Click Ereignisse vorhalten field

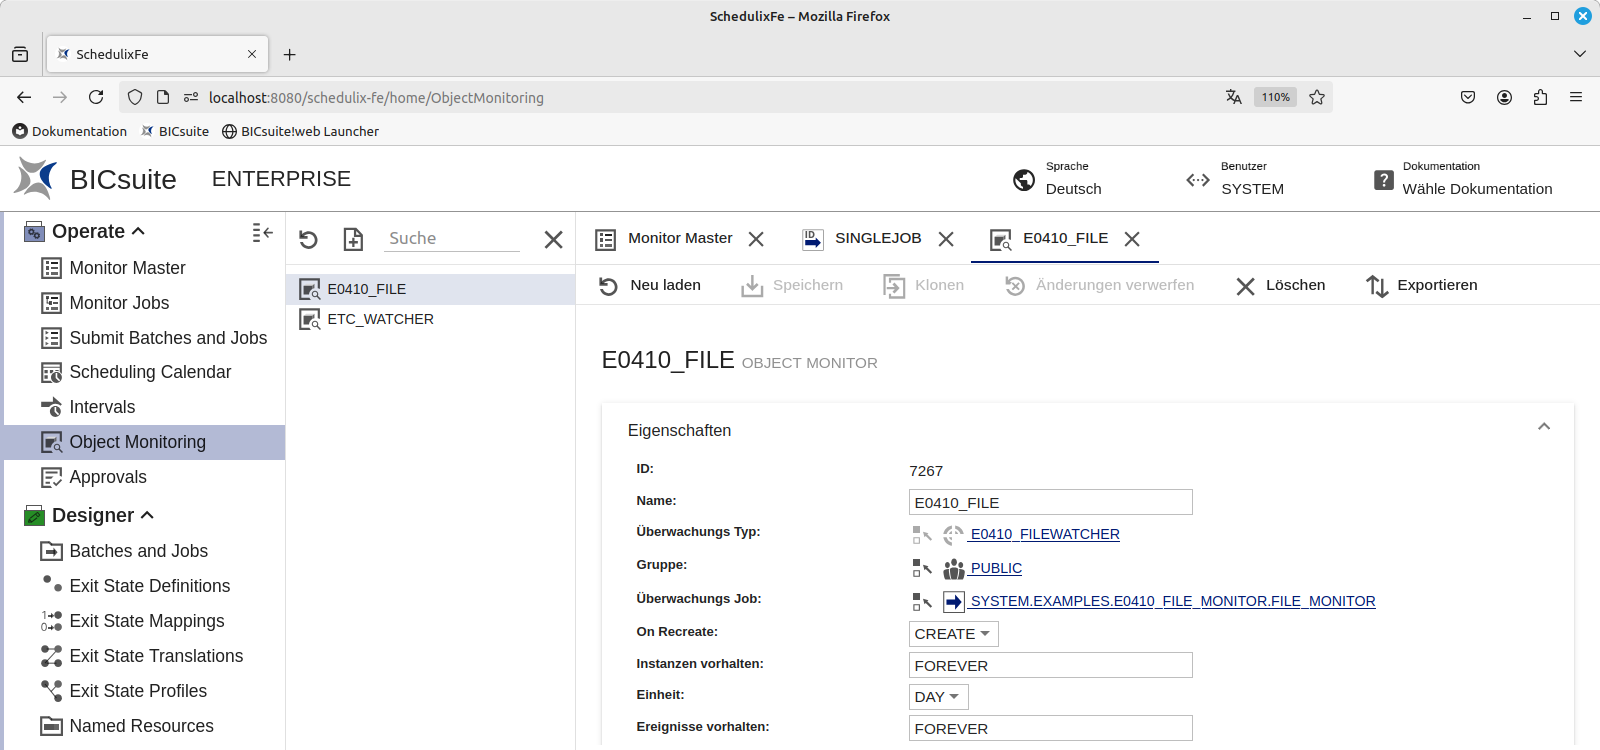click(1051, 728)
